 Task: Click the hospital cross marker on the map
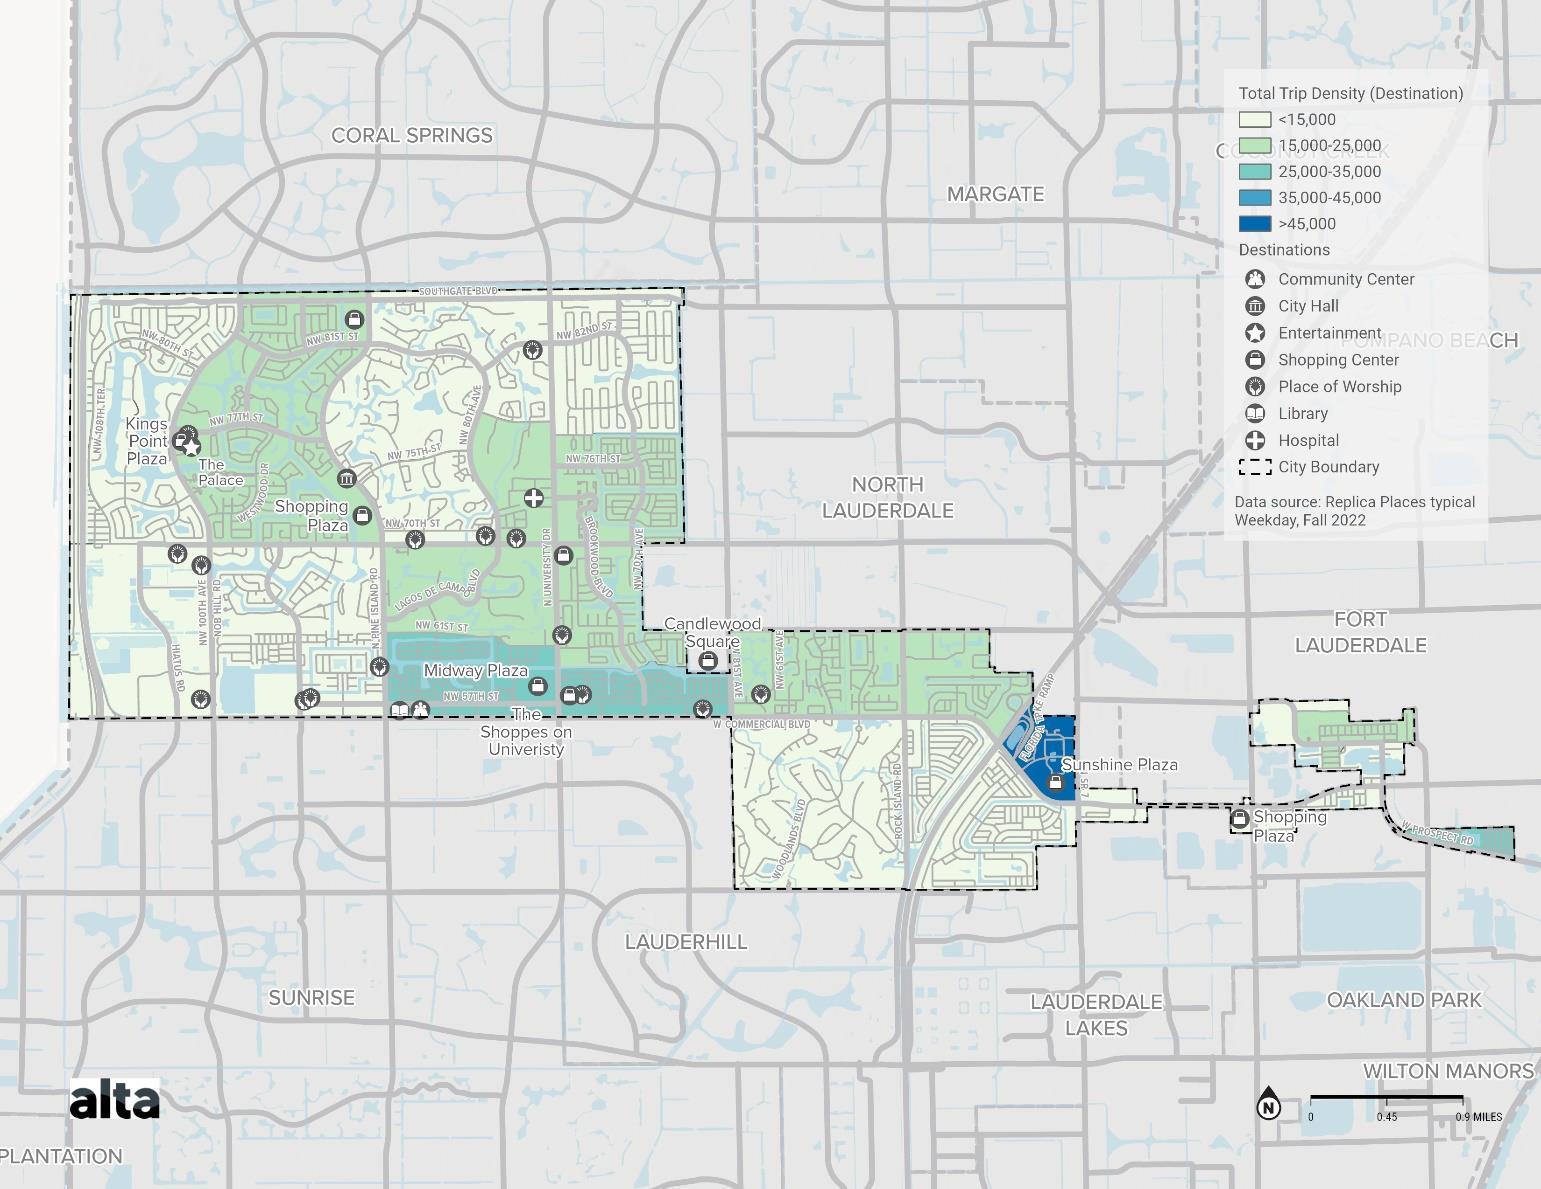pos(533,498)
